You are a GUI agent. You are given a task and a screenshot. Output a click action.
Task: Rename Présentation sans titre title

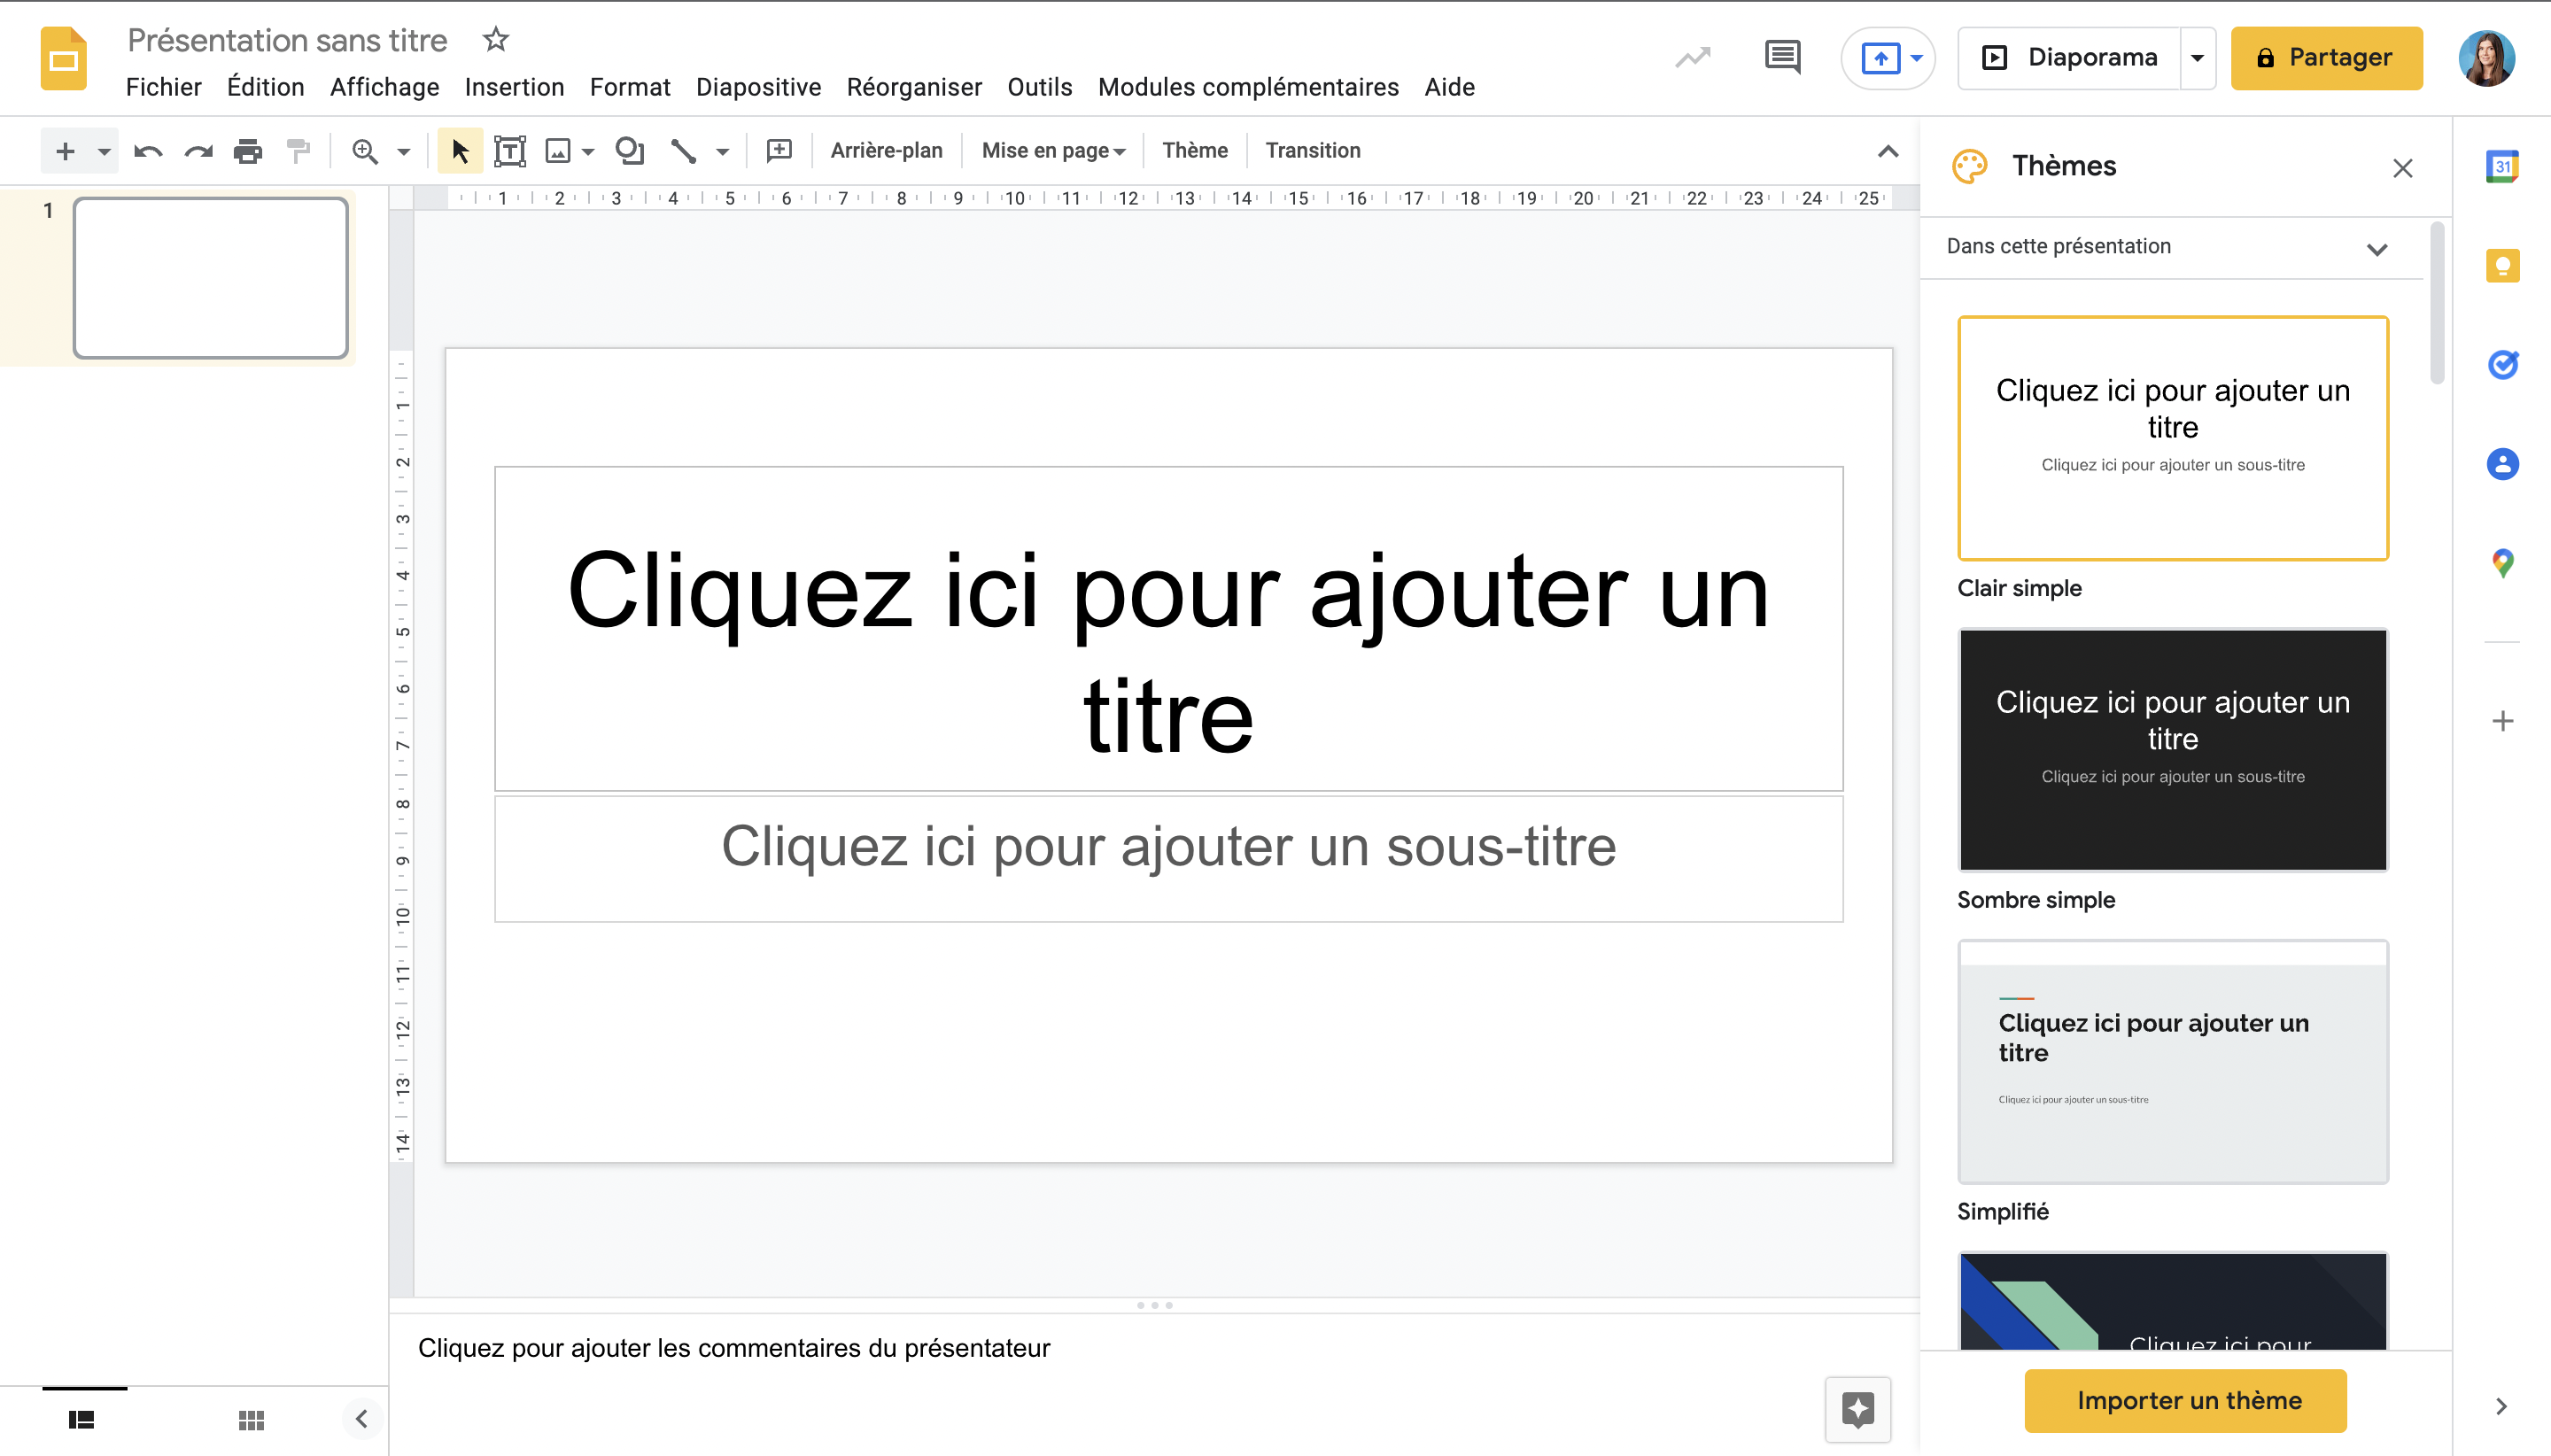pyautogui.click(x=288, y=40)
